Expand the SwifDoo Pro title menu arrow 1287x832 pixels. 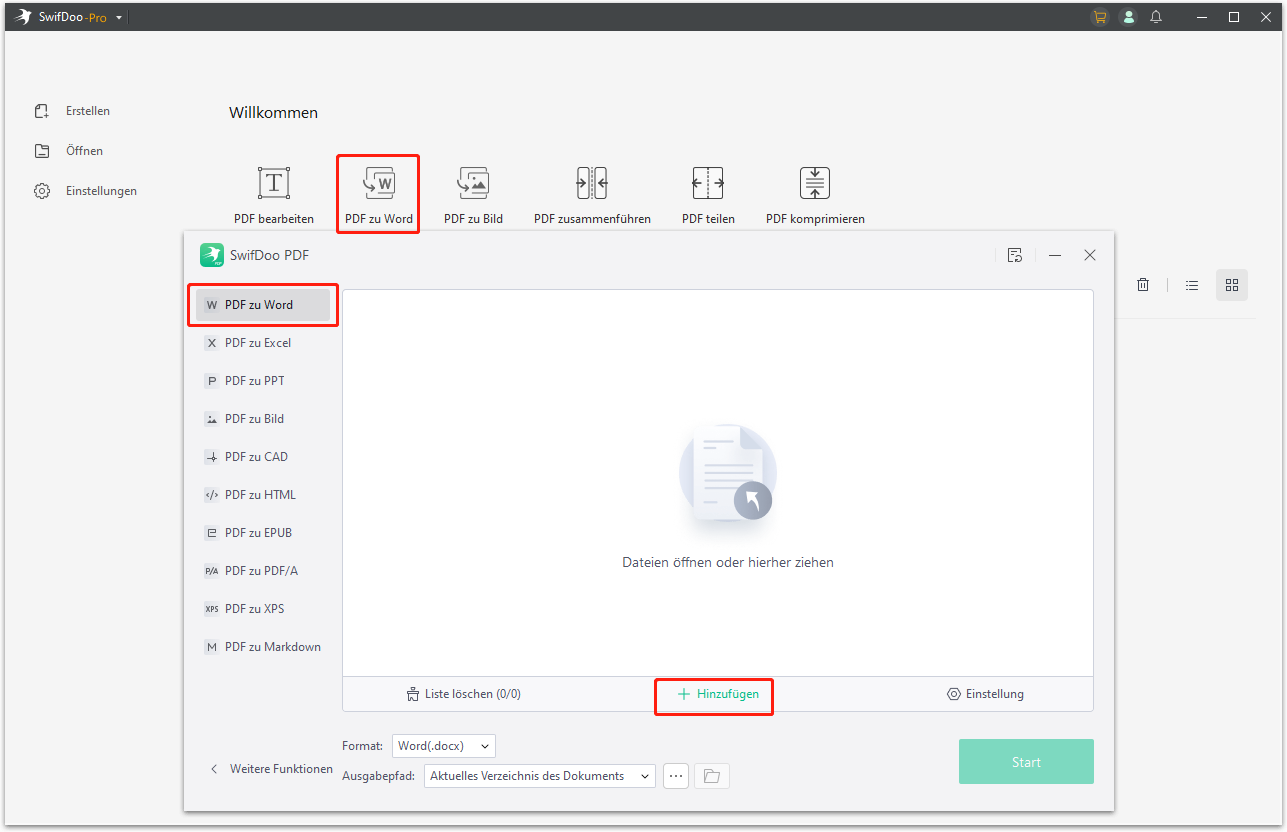pyautogui.click(x=120, y=18)
